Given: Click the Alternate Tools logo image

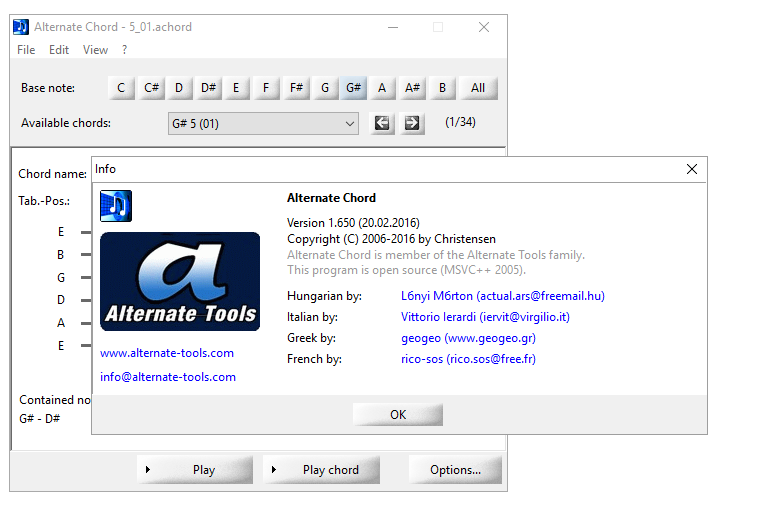Looking at the screenshot, I should click(x=180, y=281).
